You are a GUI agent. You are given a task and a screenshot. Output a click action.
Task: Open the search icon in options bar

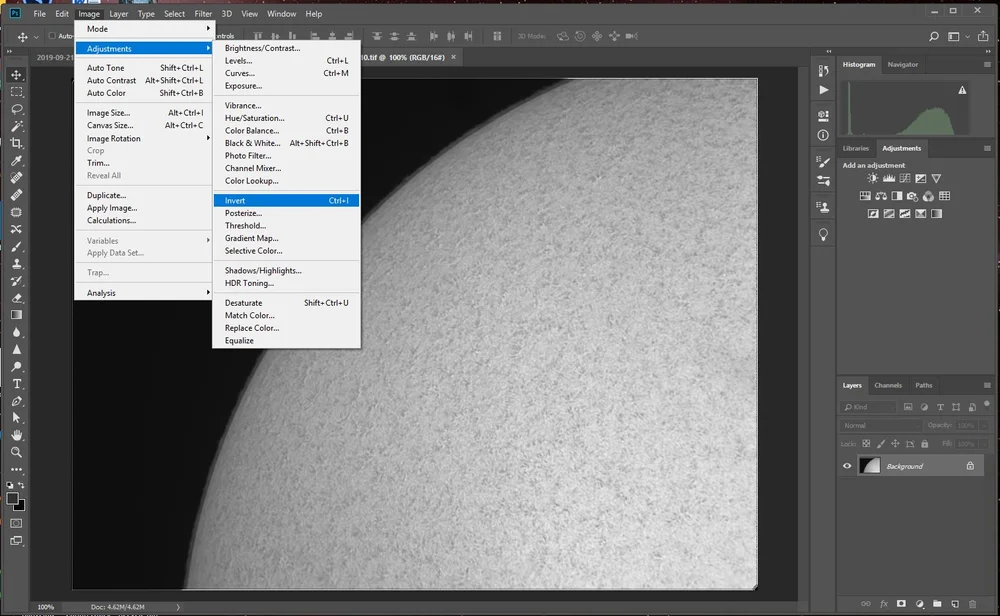[x=934, y=36]
